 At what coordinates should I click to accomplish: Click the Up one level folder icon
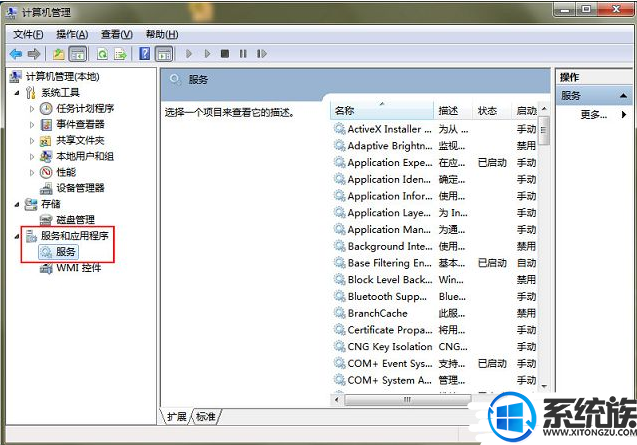coord(59,54)
